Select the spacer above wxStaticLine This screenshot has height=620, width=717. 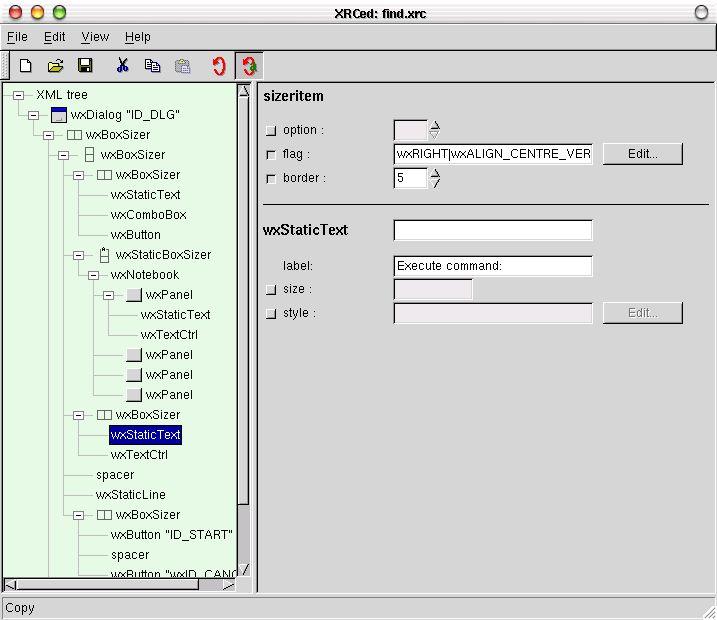click(115, 475)
